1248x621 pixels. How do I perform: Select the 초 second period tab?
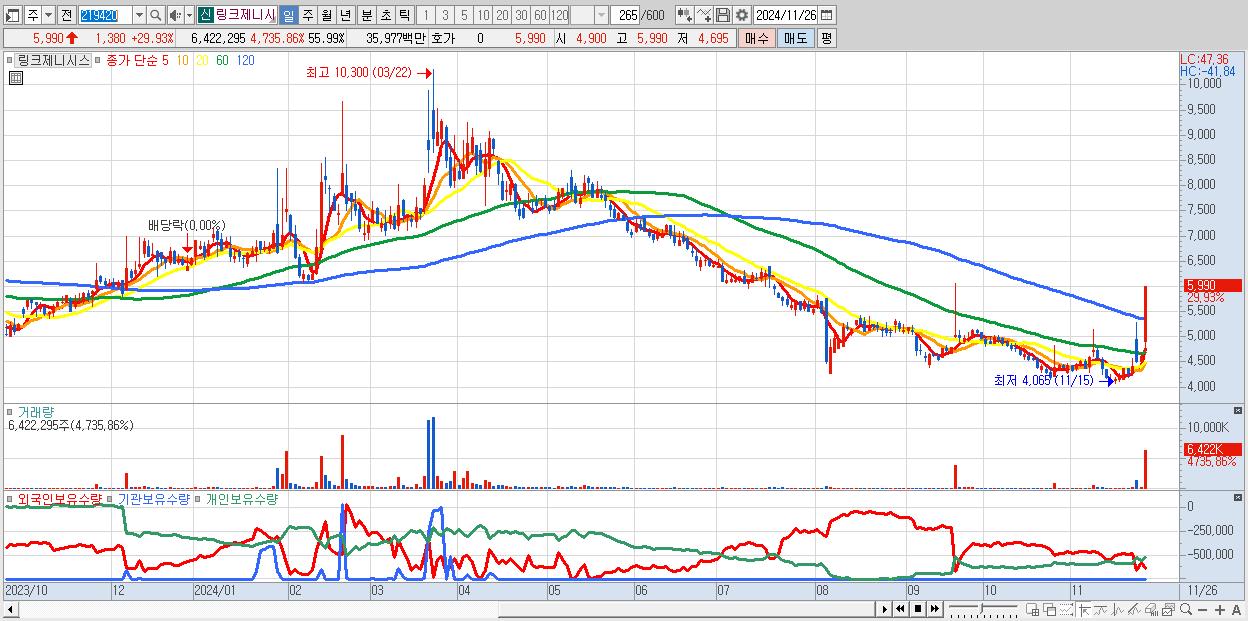click(385, 15)
